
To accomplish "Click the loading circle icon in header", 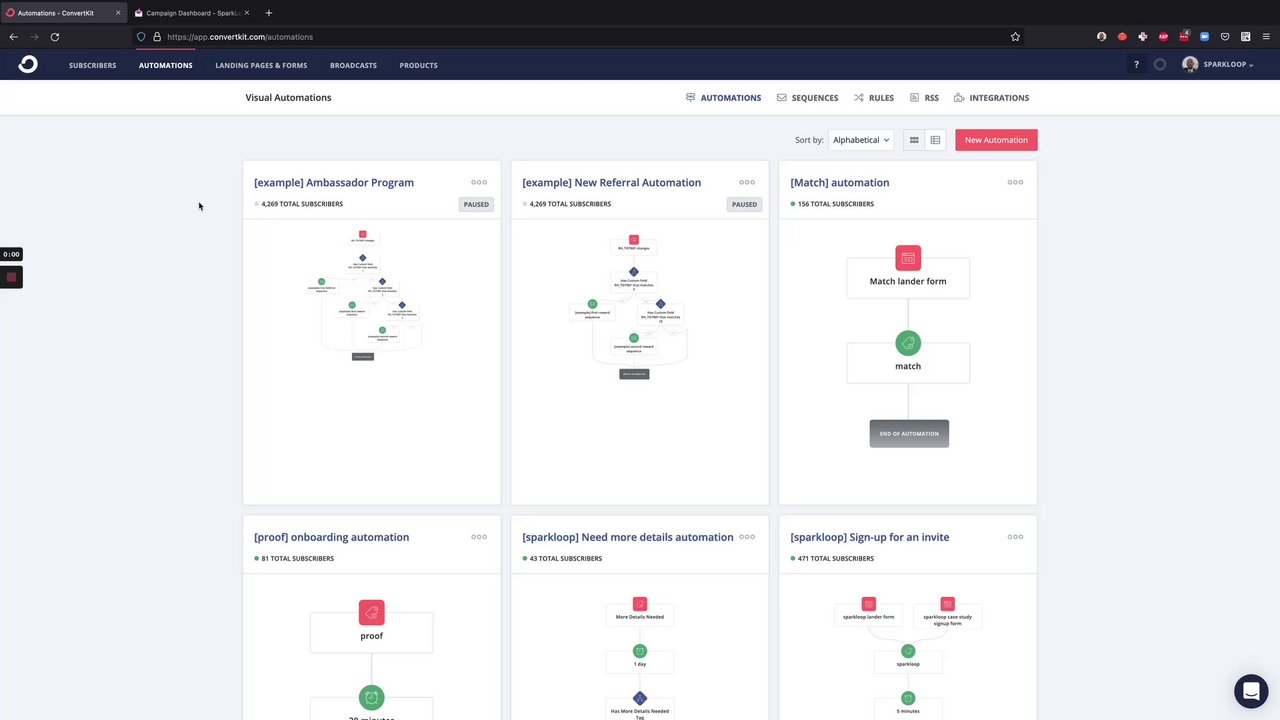I will pos(1160,65).
